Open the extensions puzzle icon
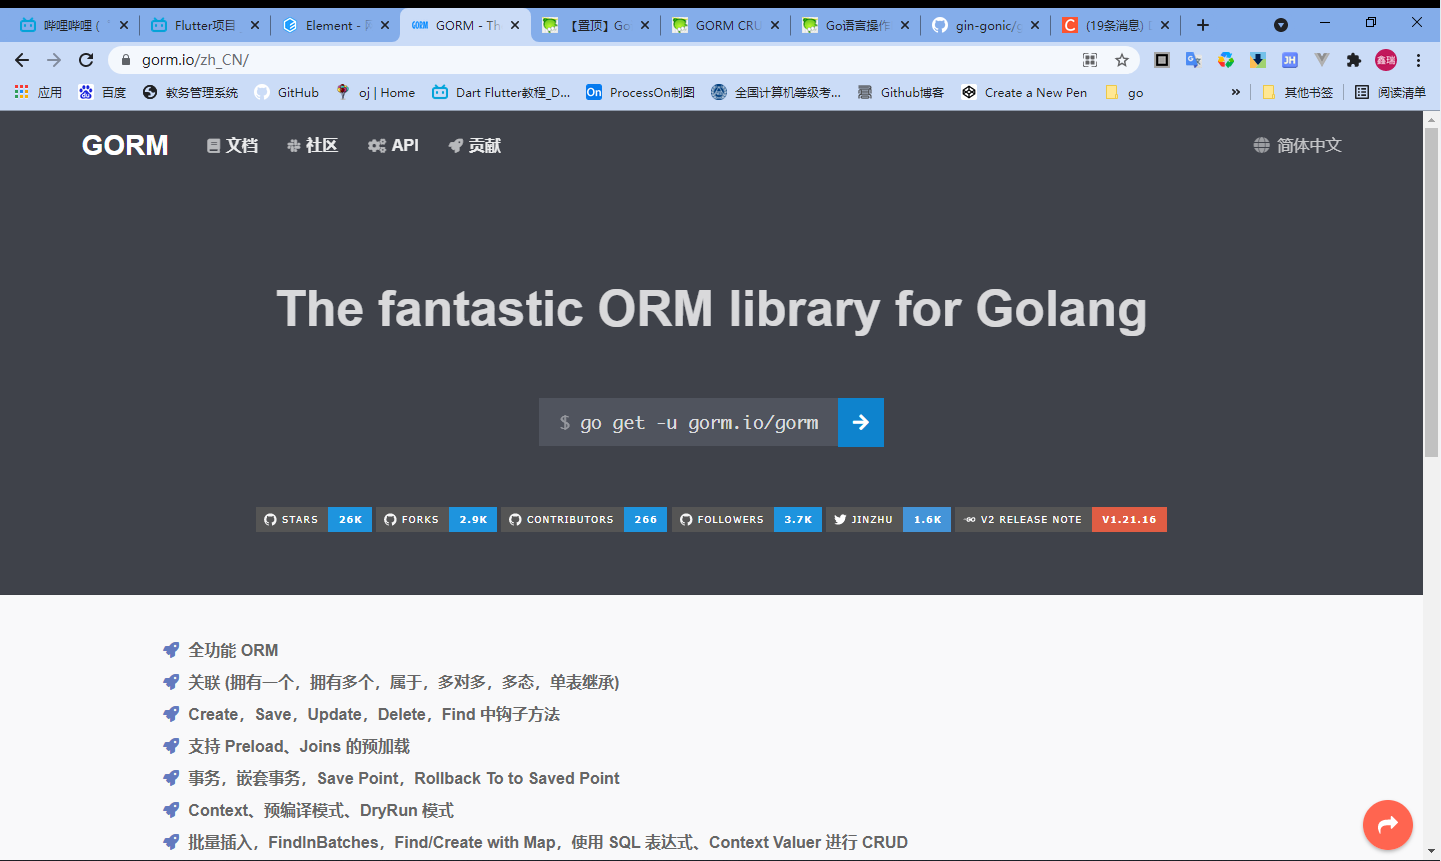Viewport: 1441px width, 861px height. click(1354, 60)
